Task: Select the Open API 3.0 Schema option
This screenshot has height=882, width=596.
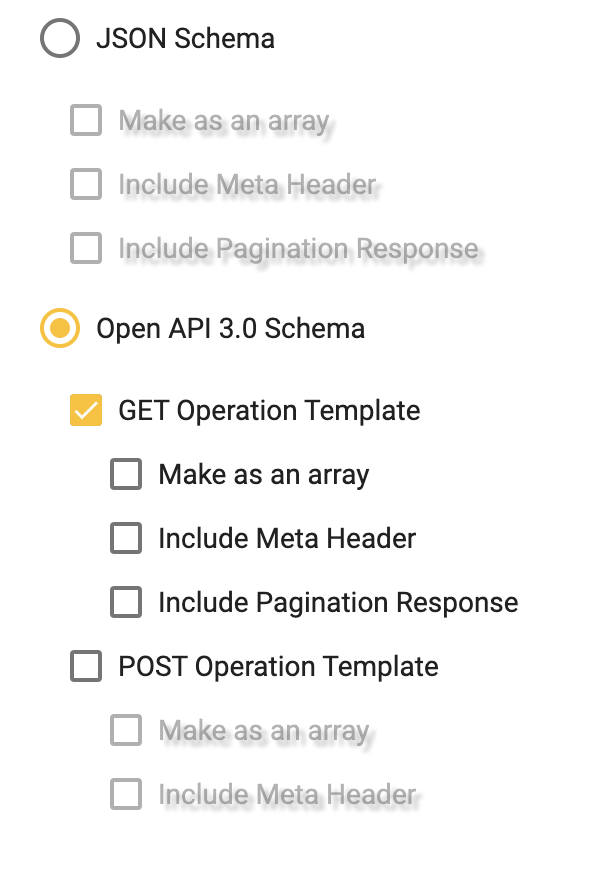Action: pyautogui.click(x=59, y=328)
